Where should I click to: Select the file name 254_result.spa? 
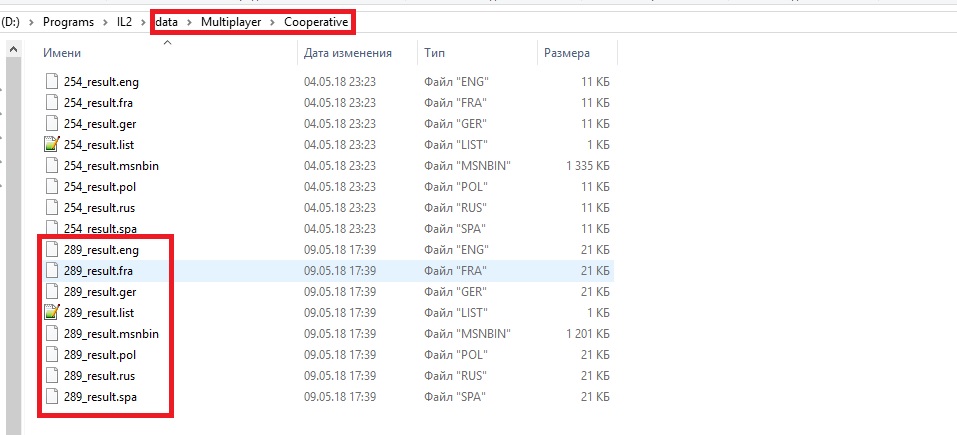[x=100, y=229]
